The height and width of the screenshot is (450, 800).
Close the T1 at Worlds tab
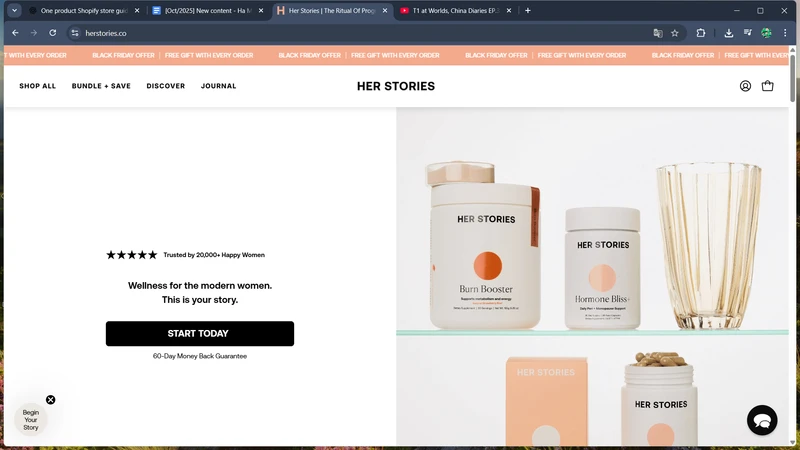(x=509, y=10)
